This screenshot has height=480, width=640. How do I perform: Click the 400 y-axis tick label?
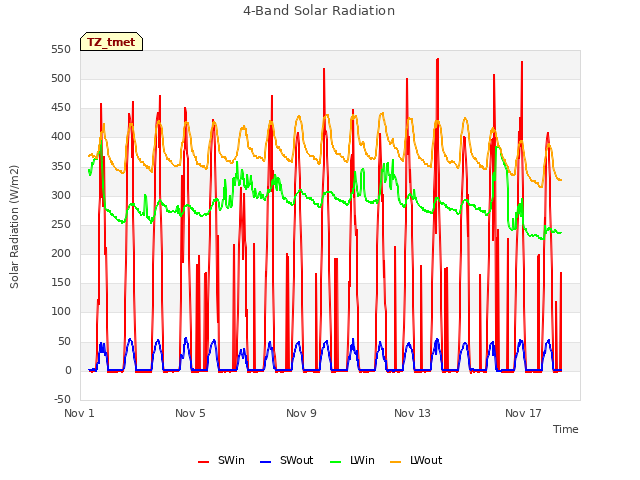click(61, 137)
